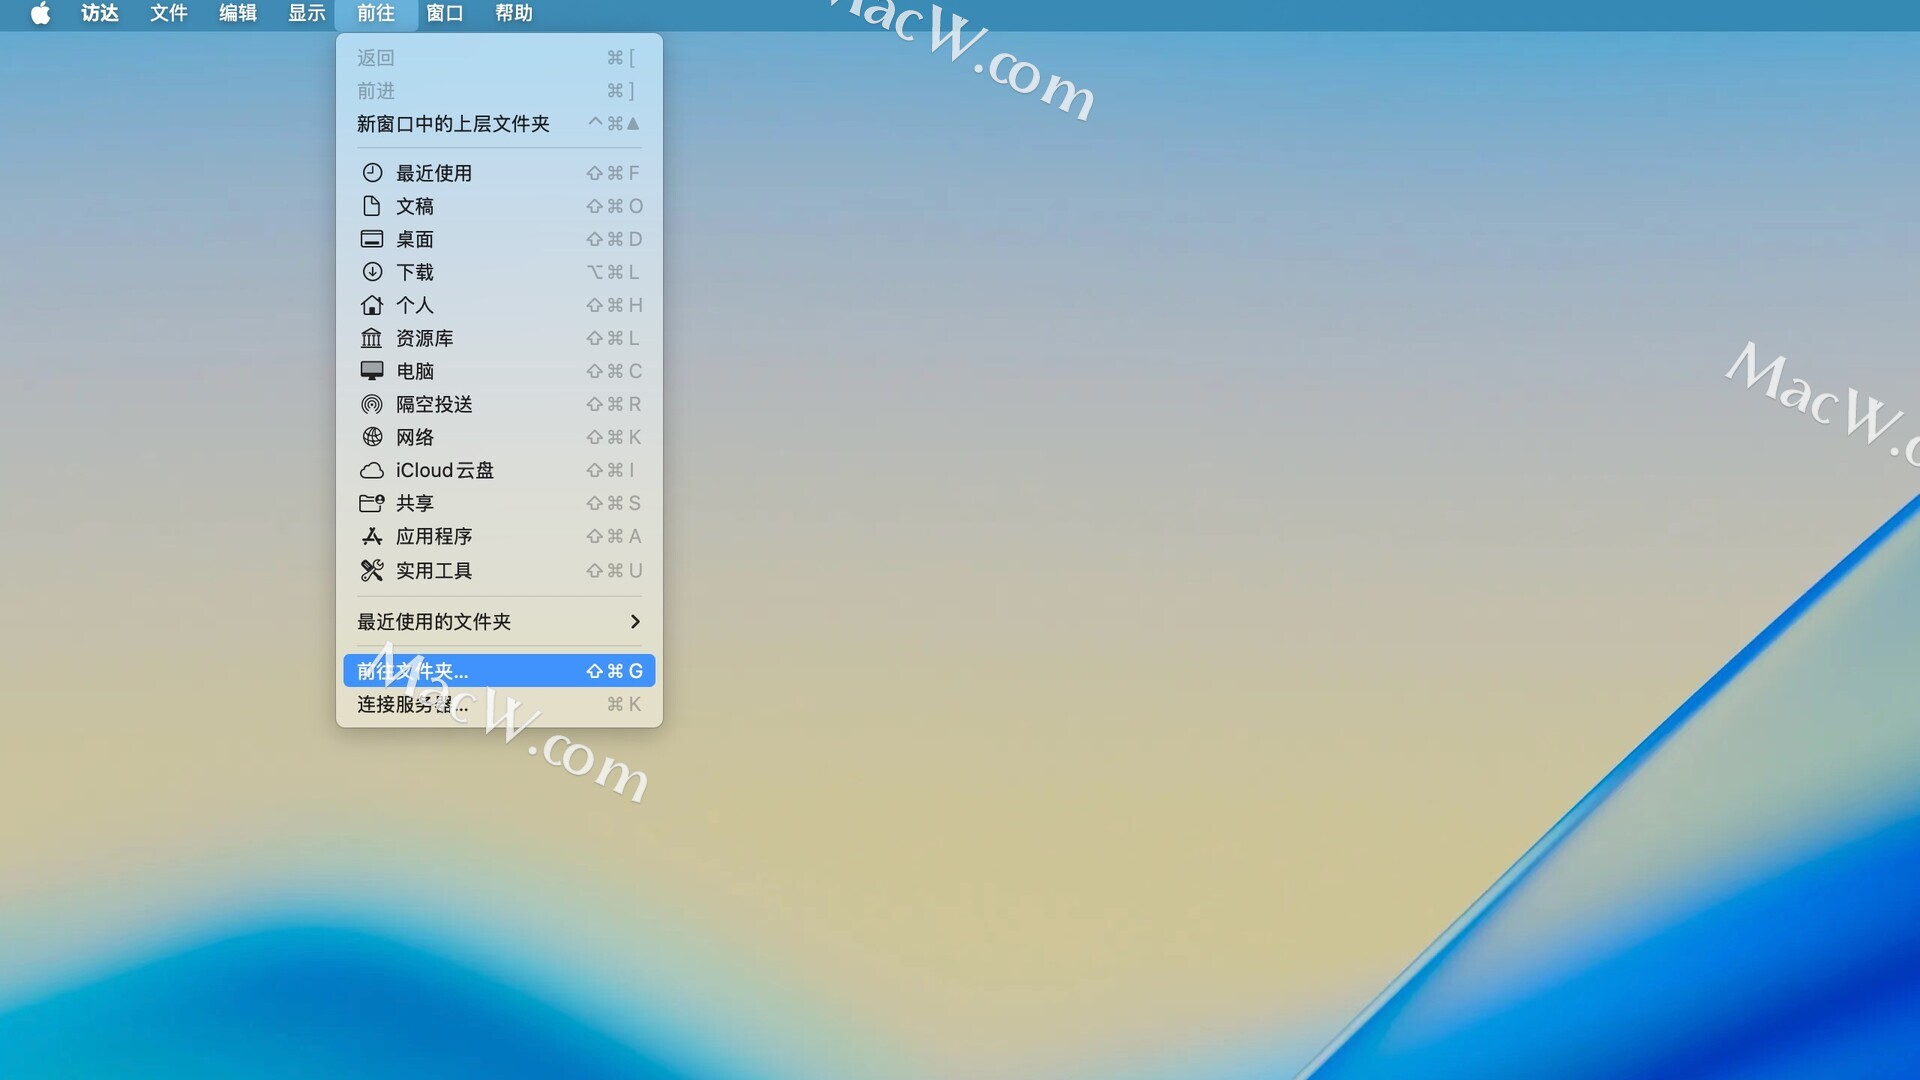Click the Documents page icon
The width and height of the screenshot is (1920, 1080).
coord(372,206)
